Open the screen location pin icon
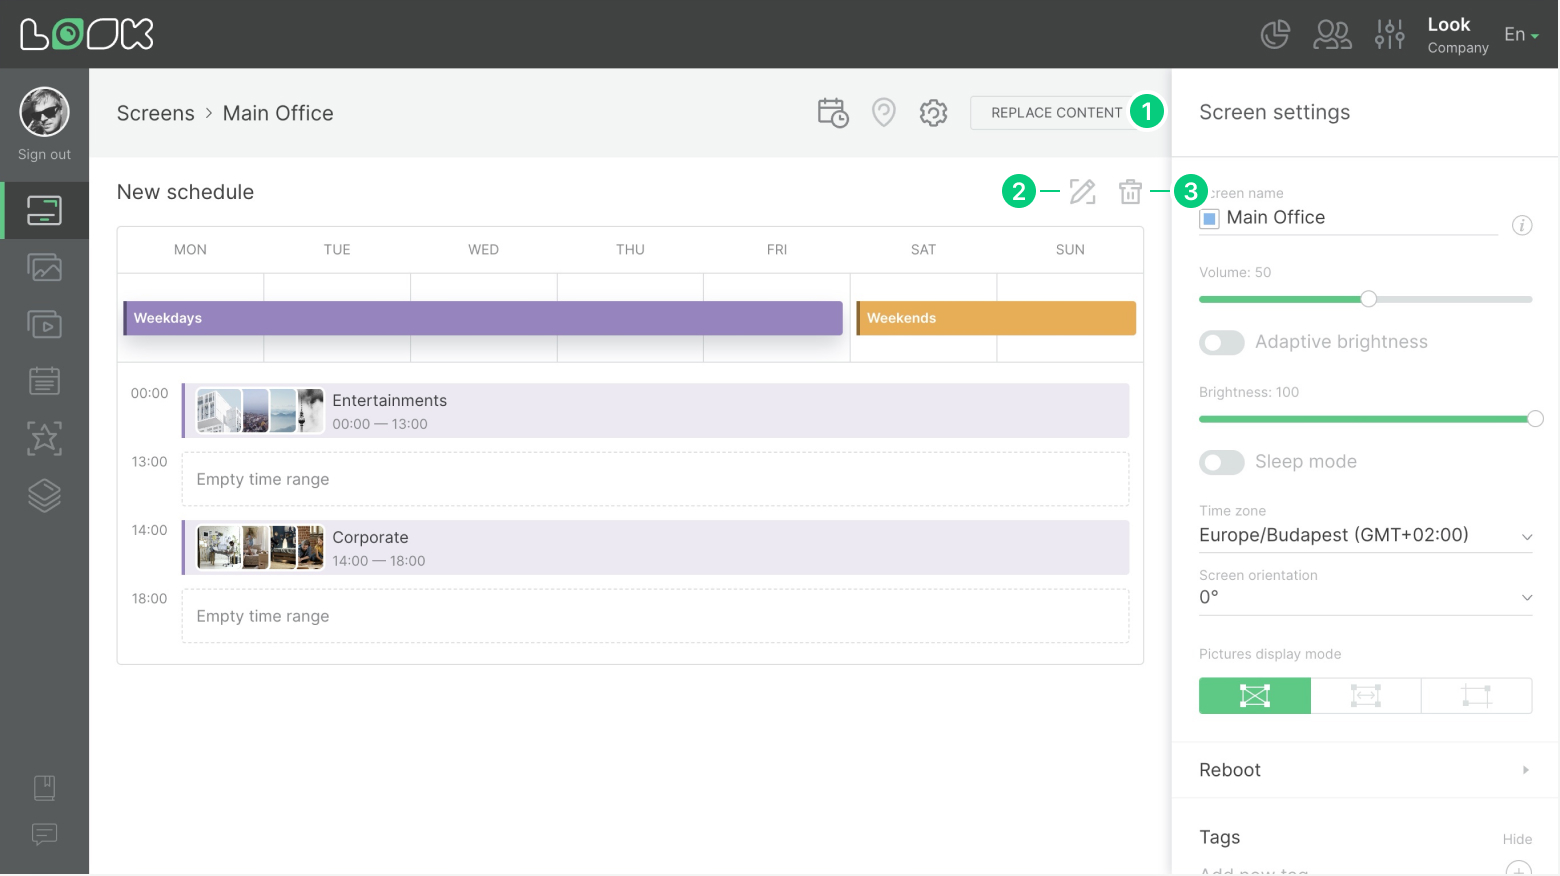 [883, 112]
